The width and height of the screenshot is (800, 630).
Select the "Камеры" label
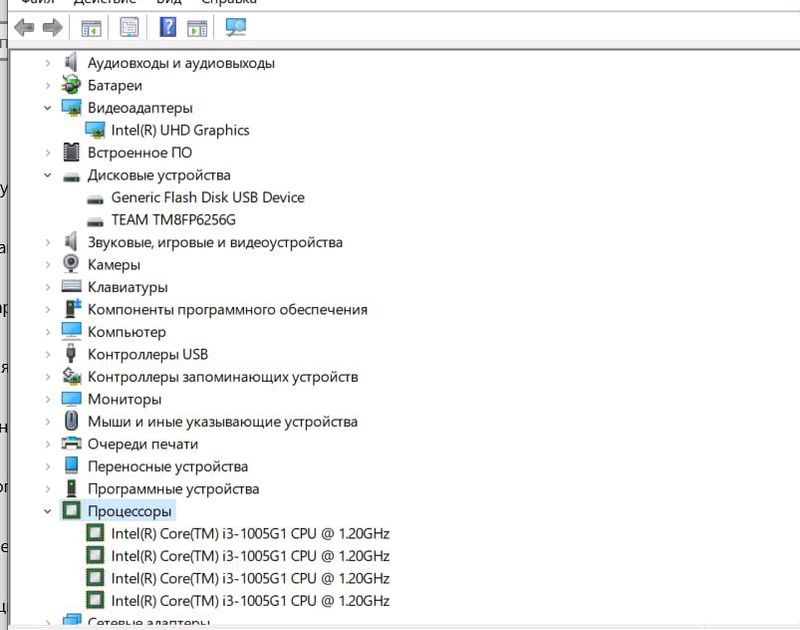coord(114,265)
